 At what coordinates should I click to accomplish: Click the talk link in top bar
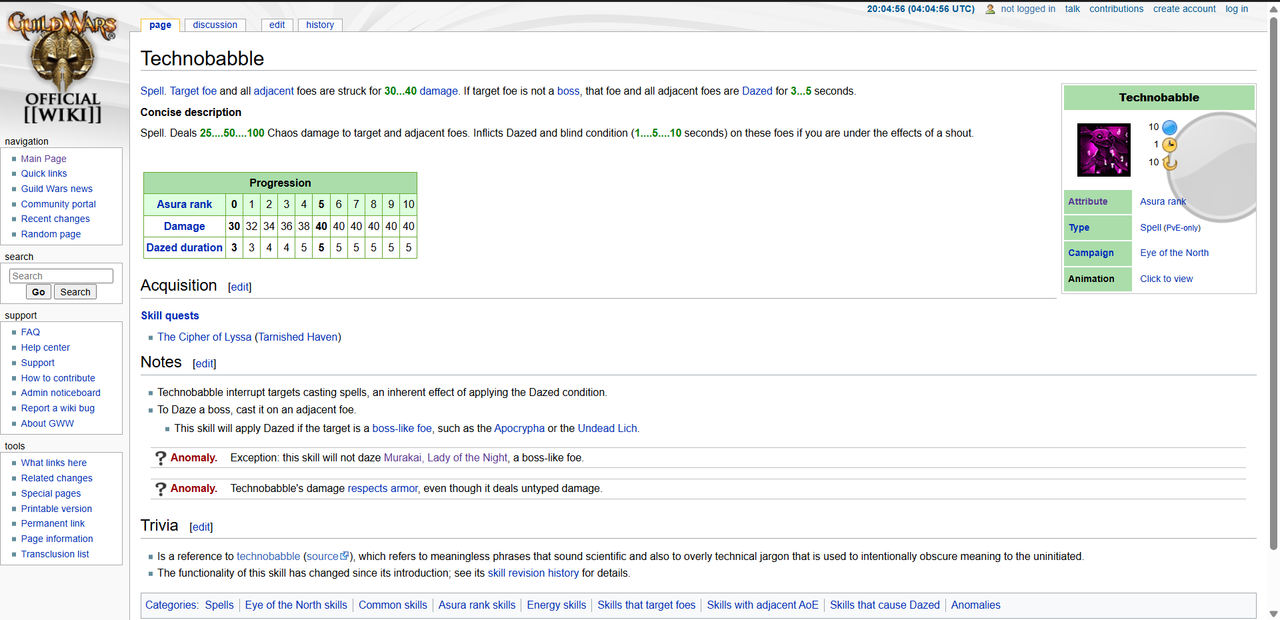[1072, 9]
